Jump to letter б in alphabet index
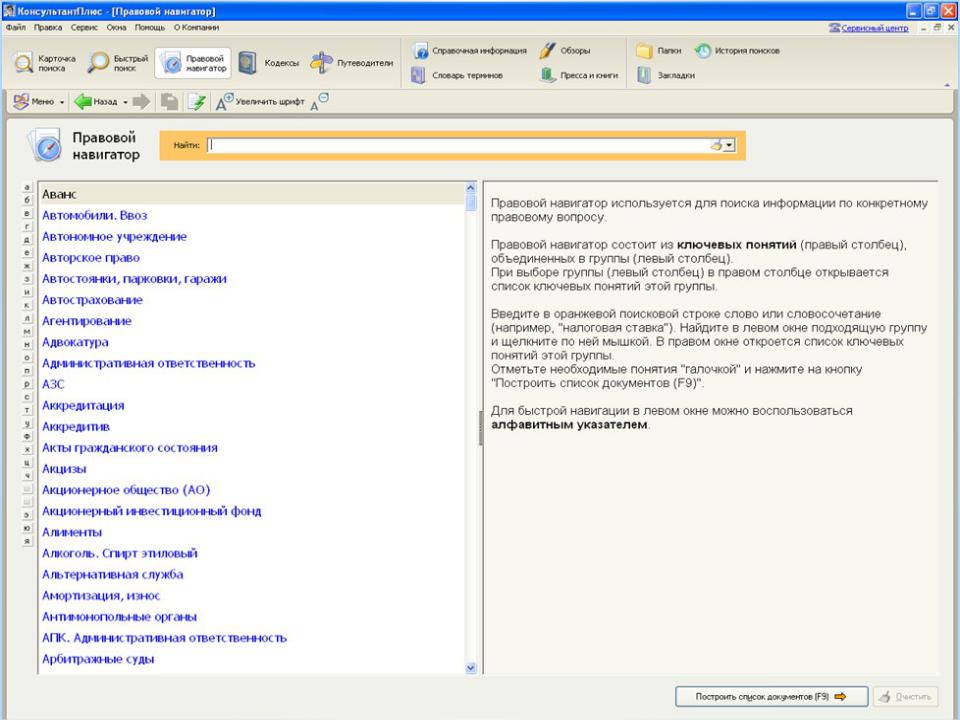This screenshot has height=720, width=960. pyautogui.click(x=27, y=200)
